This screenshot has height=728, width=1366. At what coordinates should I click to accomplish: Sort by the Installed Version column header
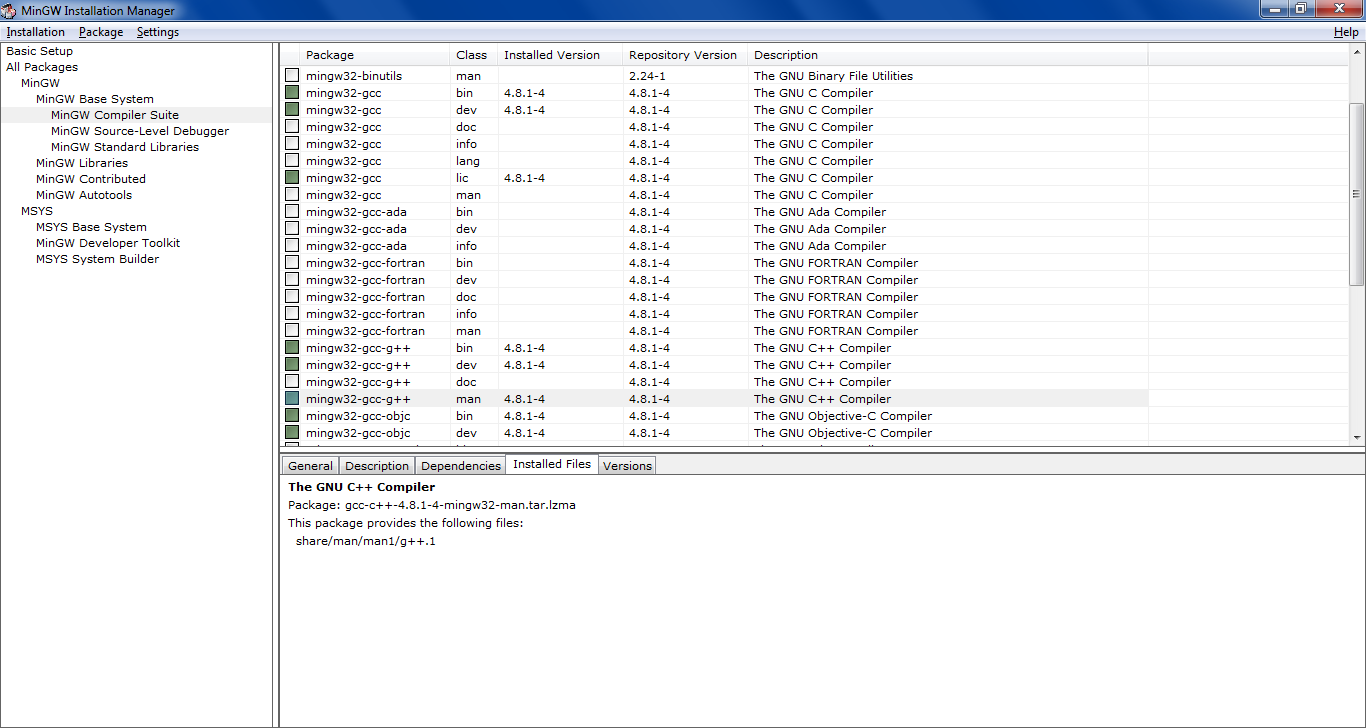[x=560, y=55]
